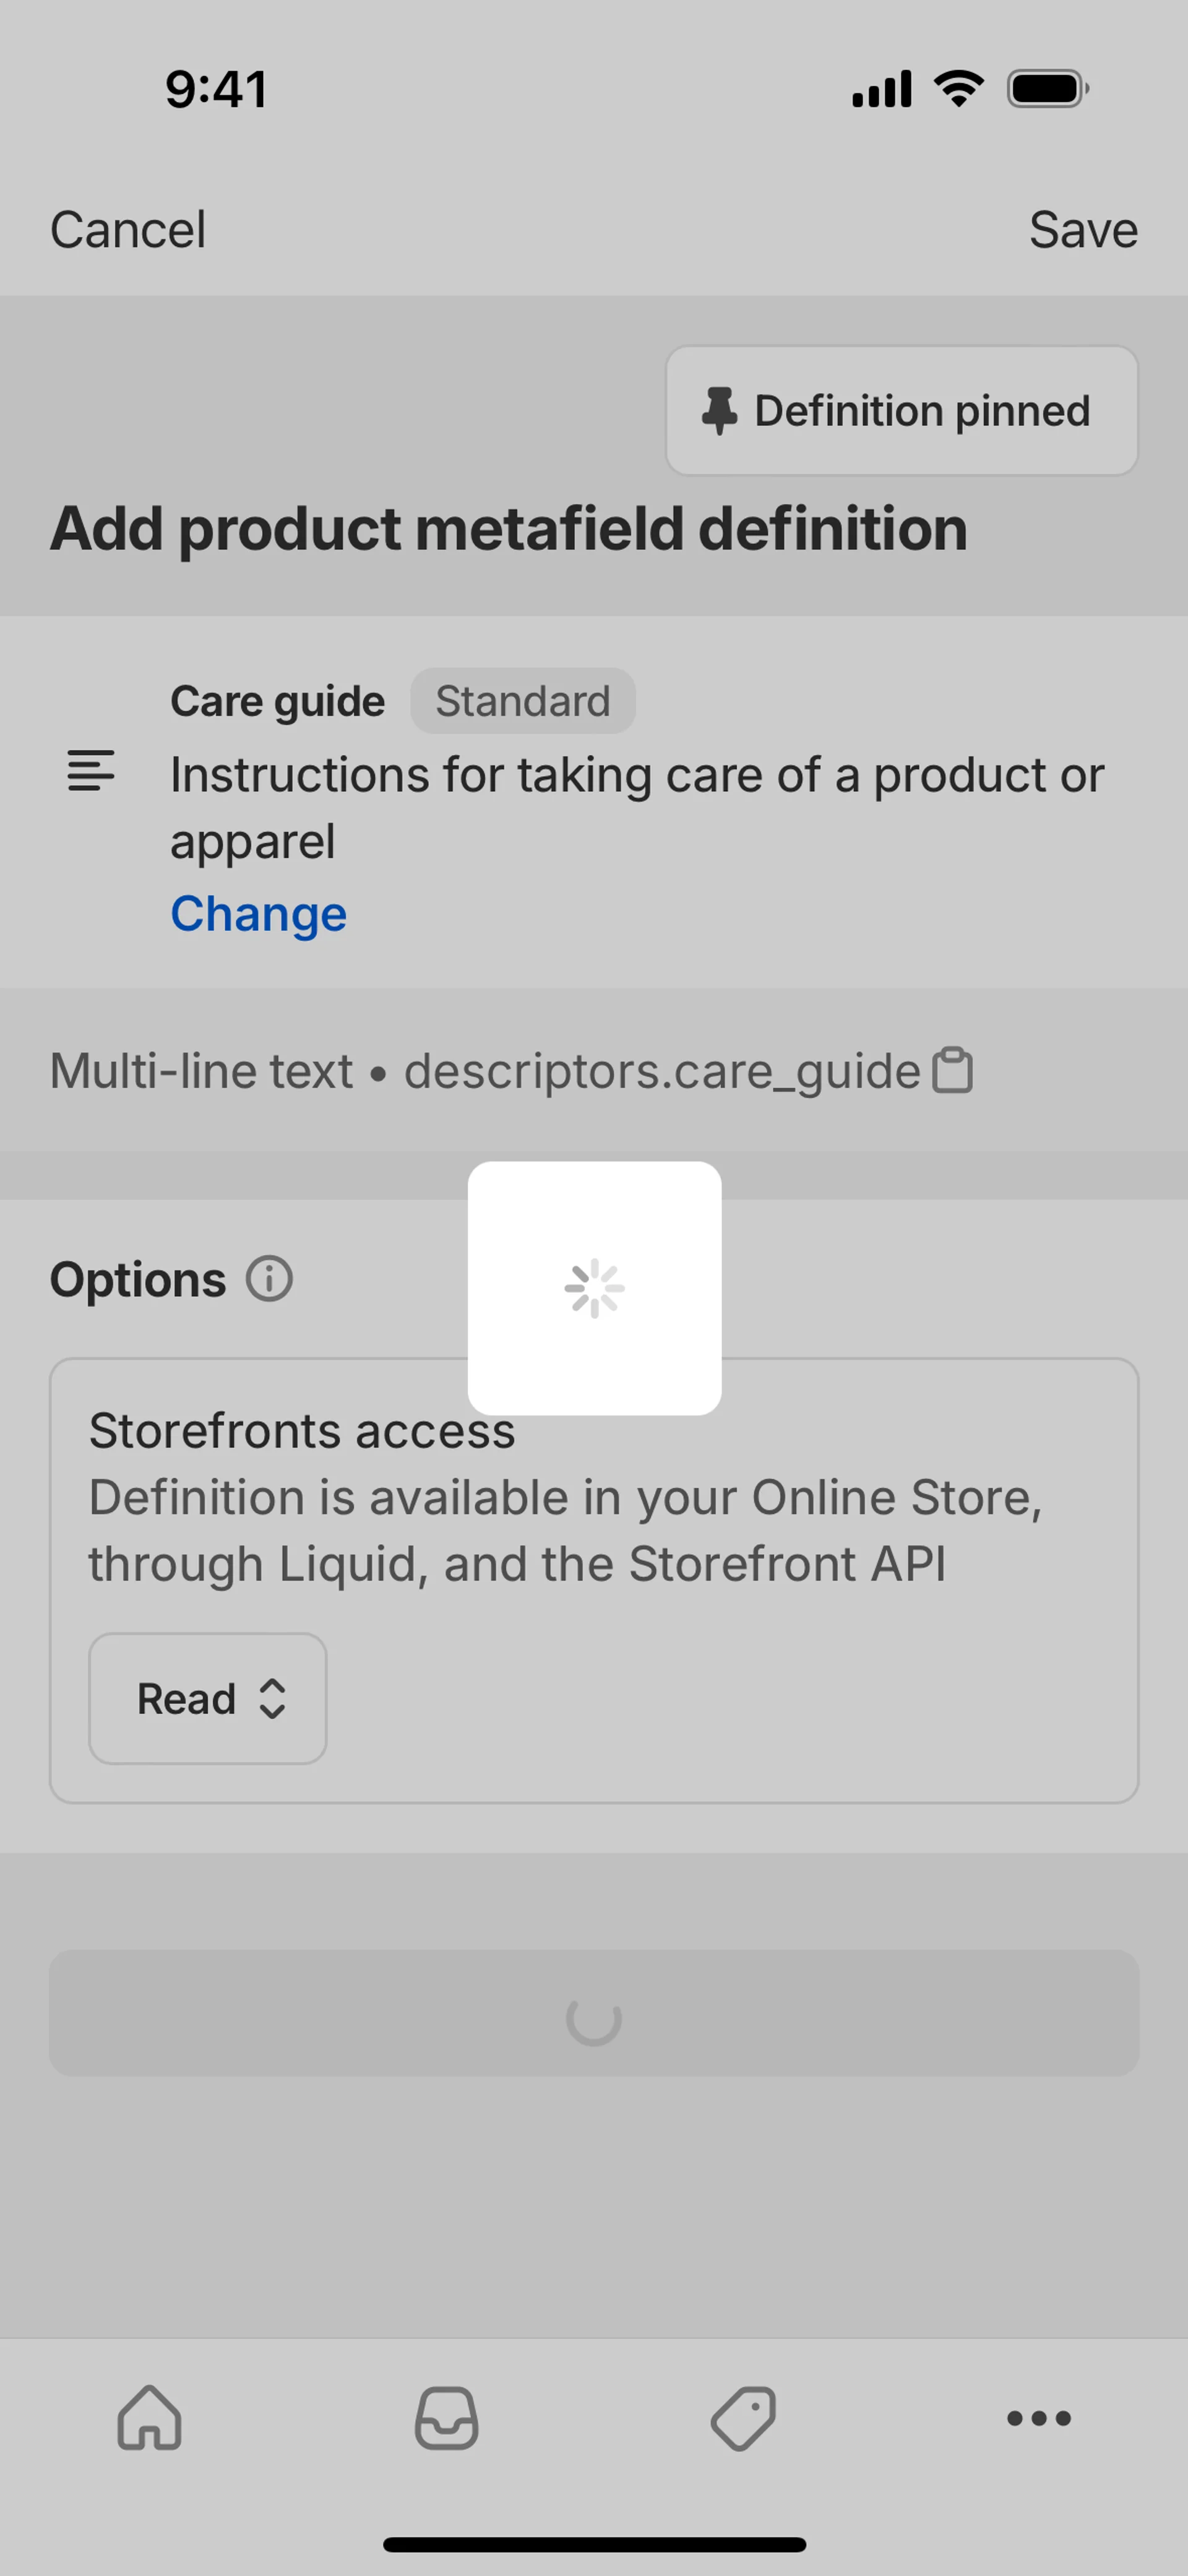
Task: Click the Read dropdown chevron arrows
Action: pyautogui.click(x=272, y=1698)
